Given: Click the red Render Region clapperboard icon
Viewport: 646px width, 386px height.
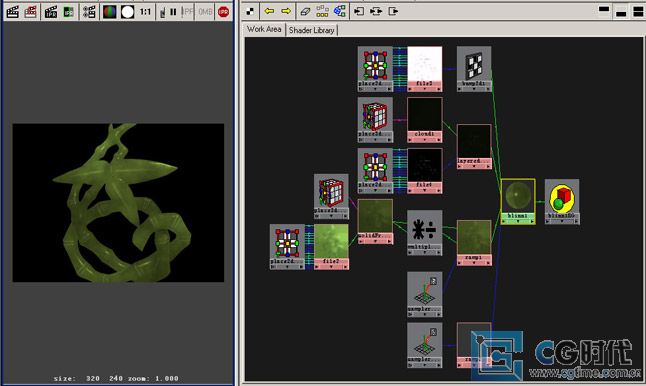Looking at the screenshot, I should [x=30, y=12].
